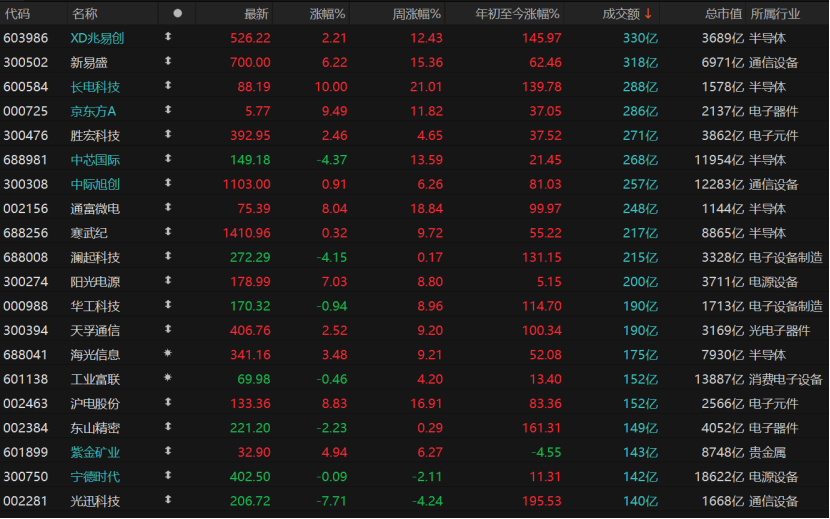Select stock name 天孚通信
Screen dimensions: 830x519
(95, 330)
